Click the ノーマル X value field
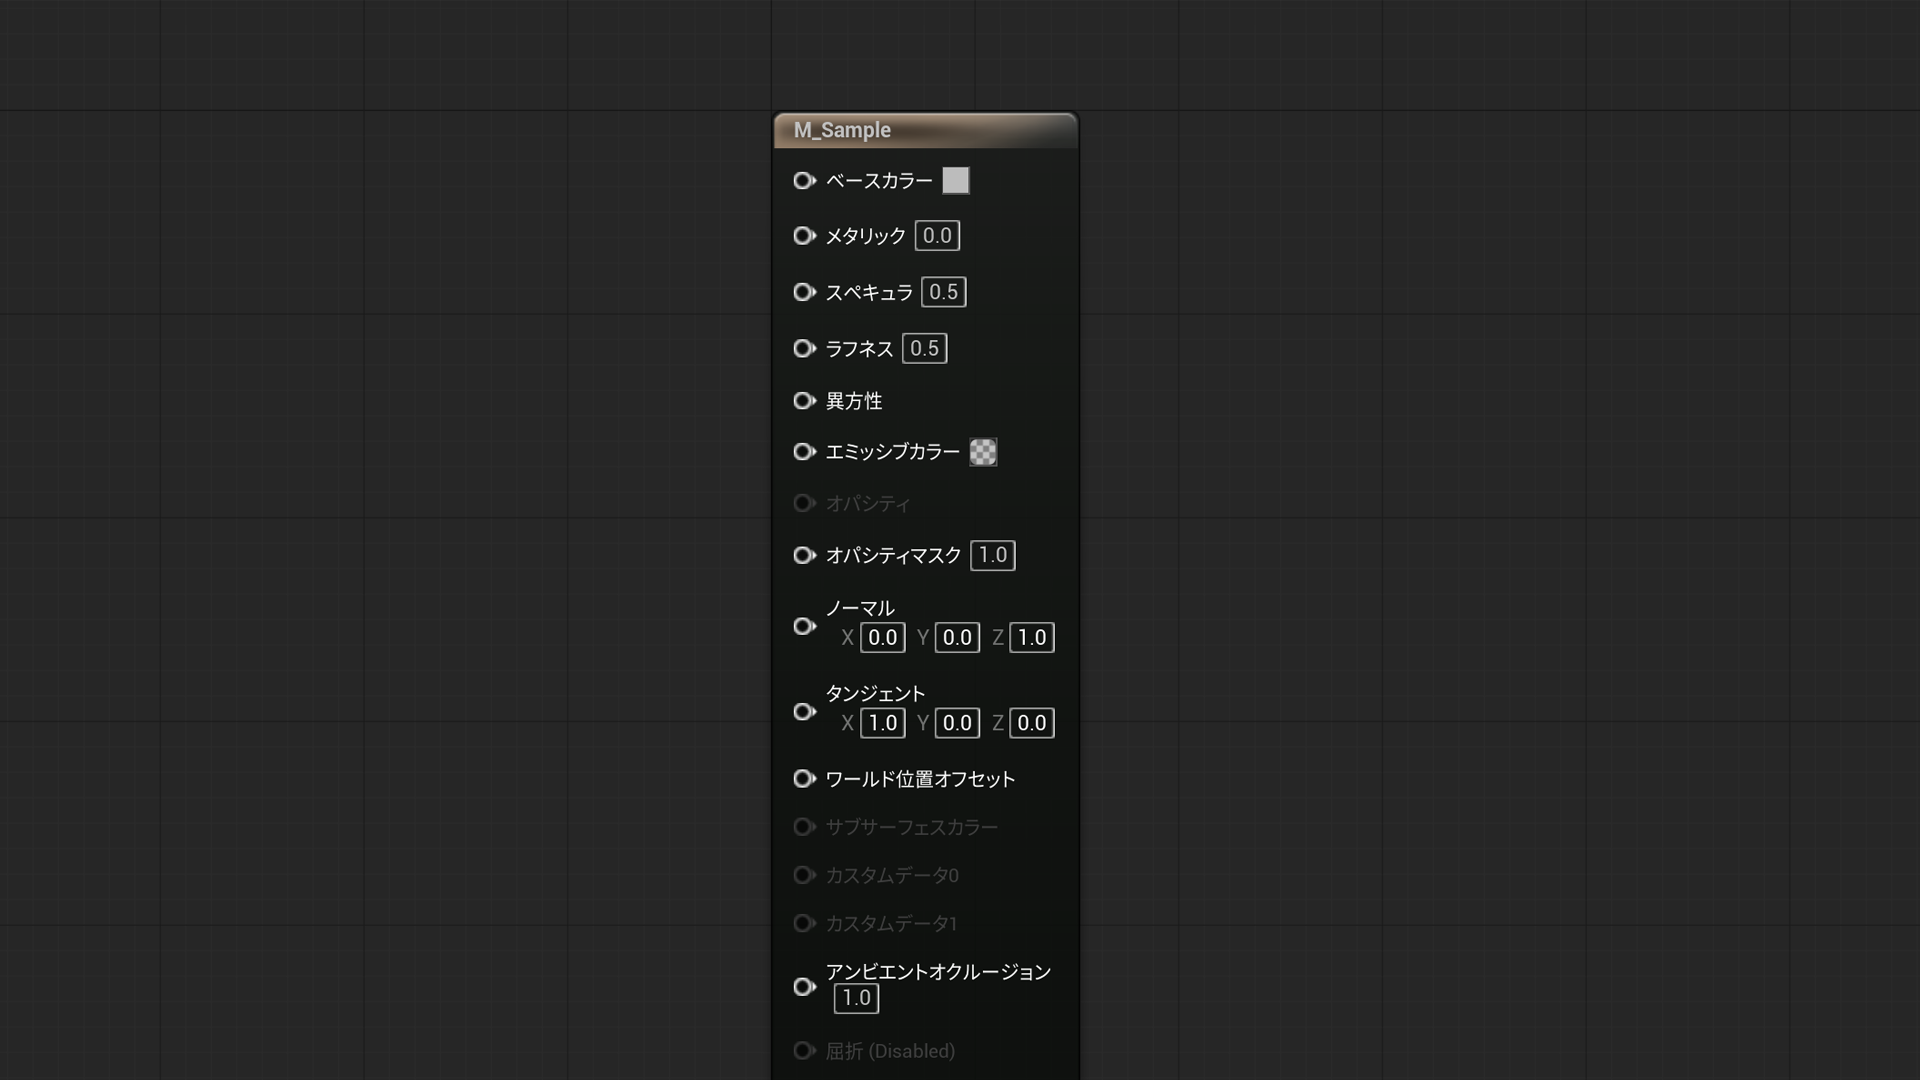 tap(882, 638)
